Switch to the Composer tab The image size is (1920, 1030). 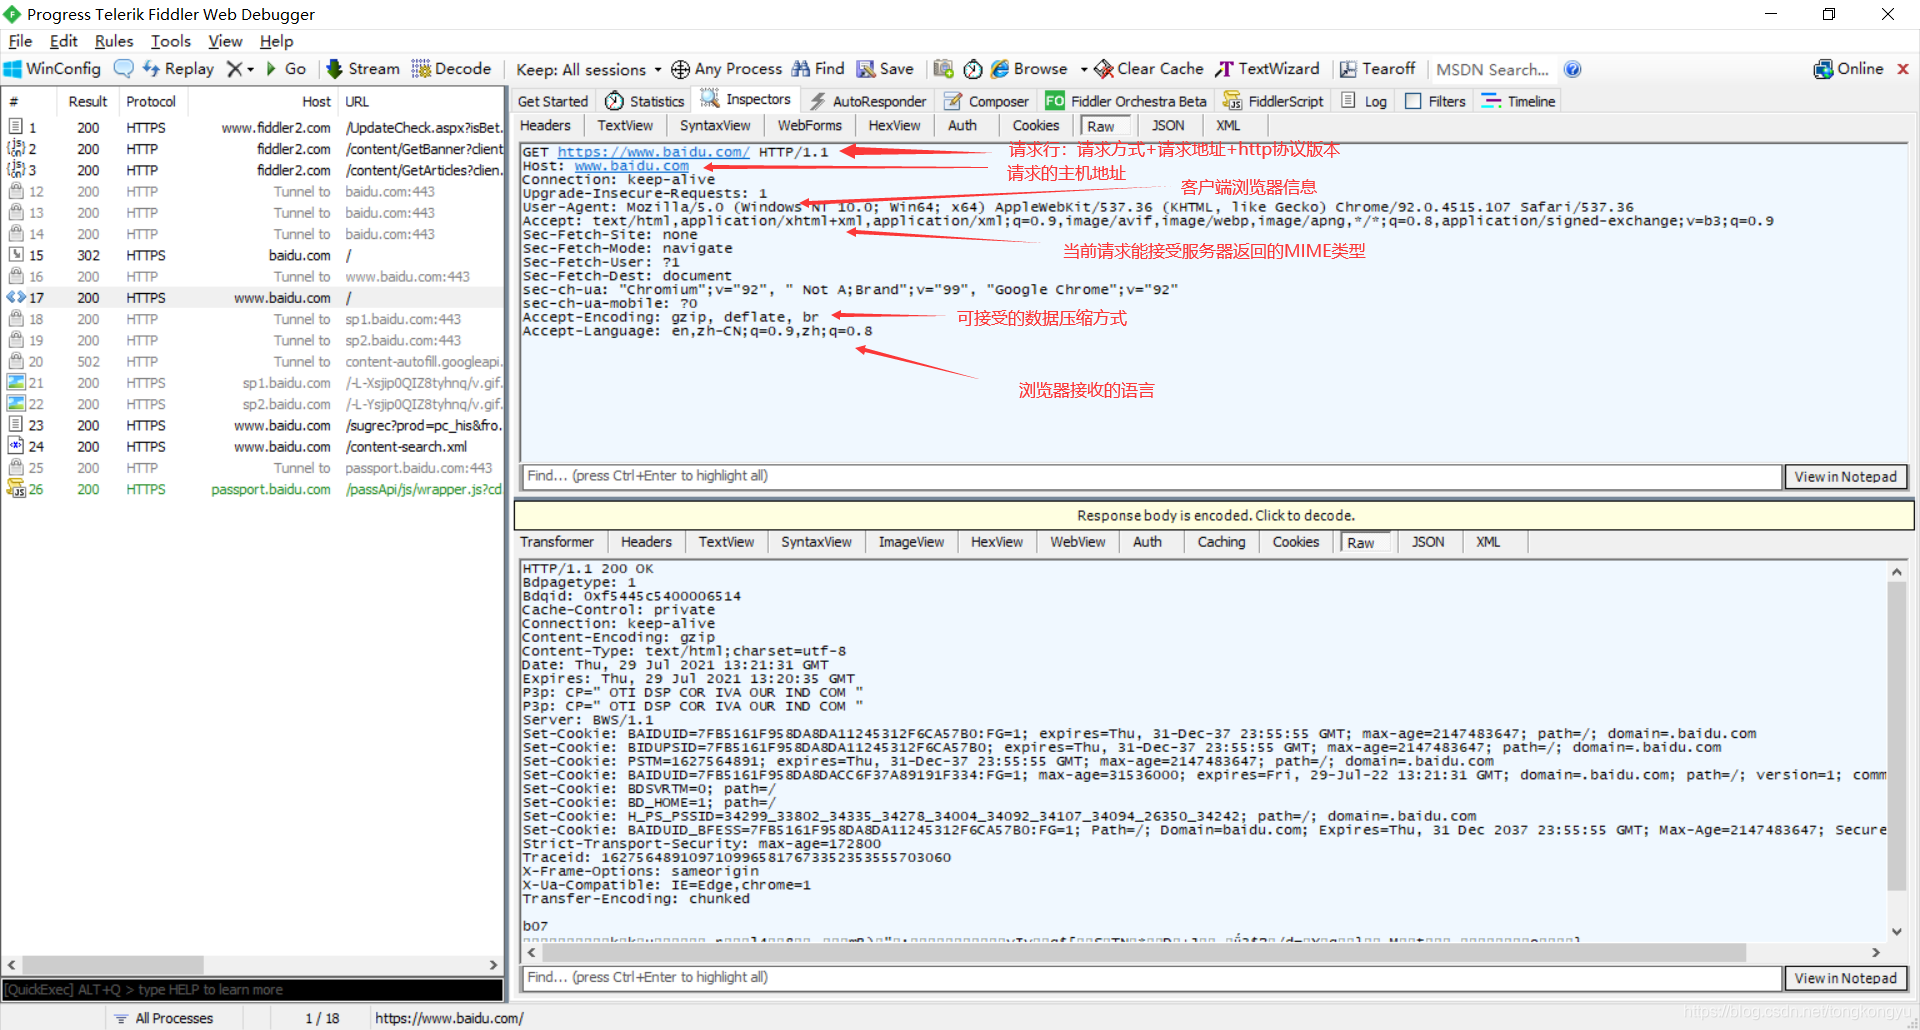coord(987,101)
